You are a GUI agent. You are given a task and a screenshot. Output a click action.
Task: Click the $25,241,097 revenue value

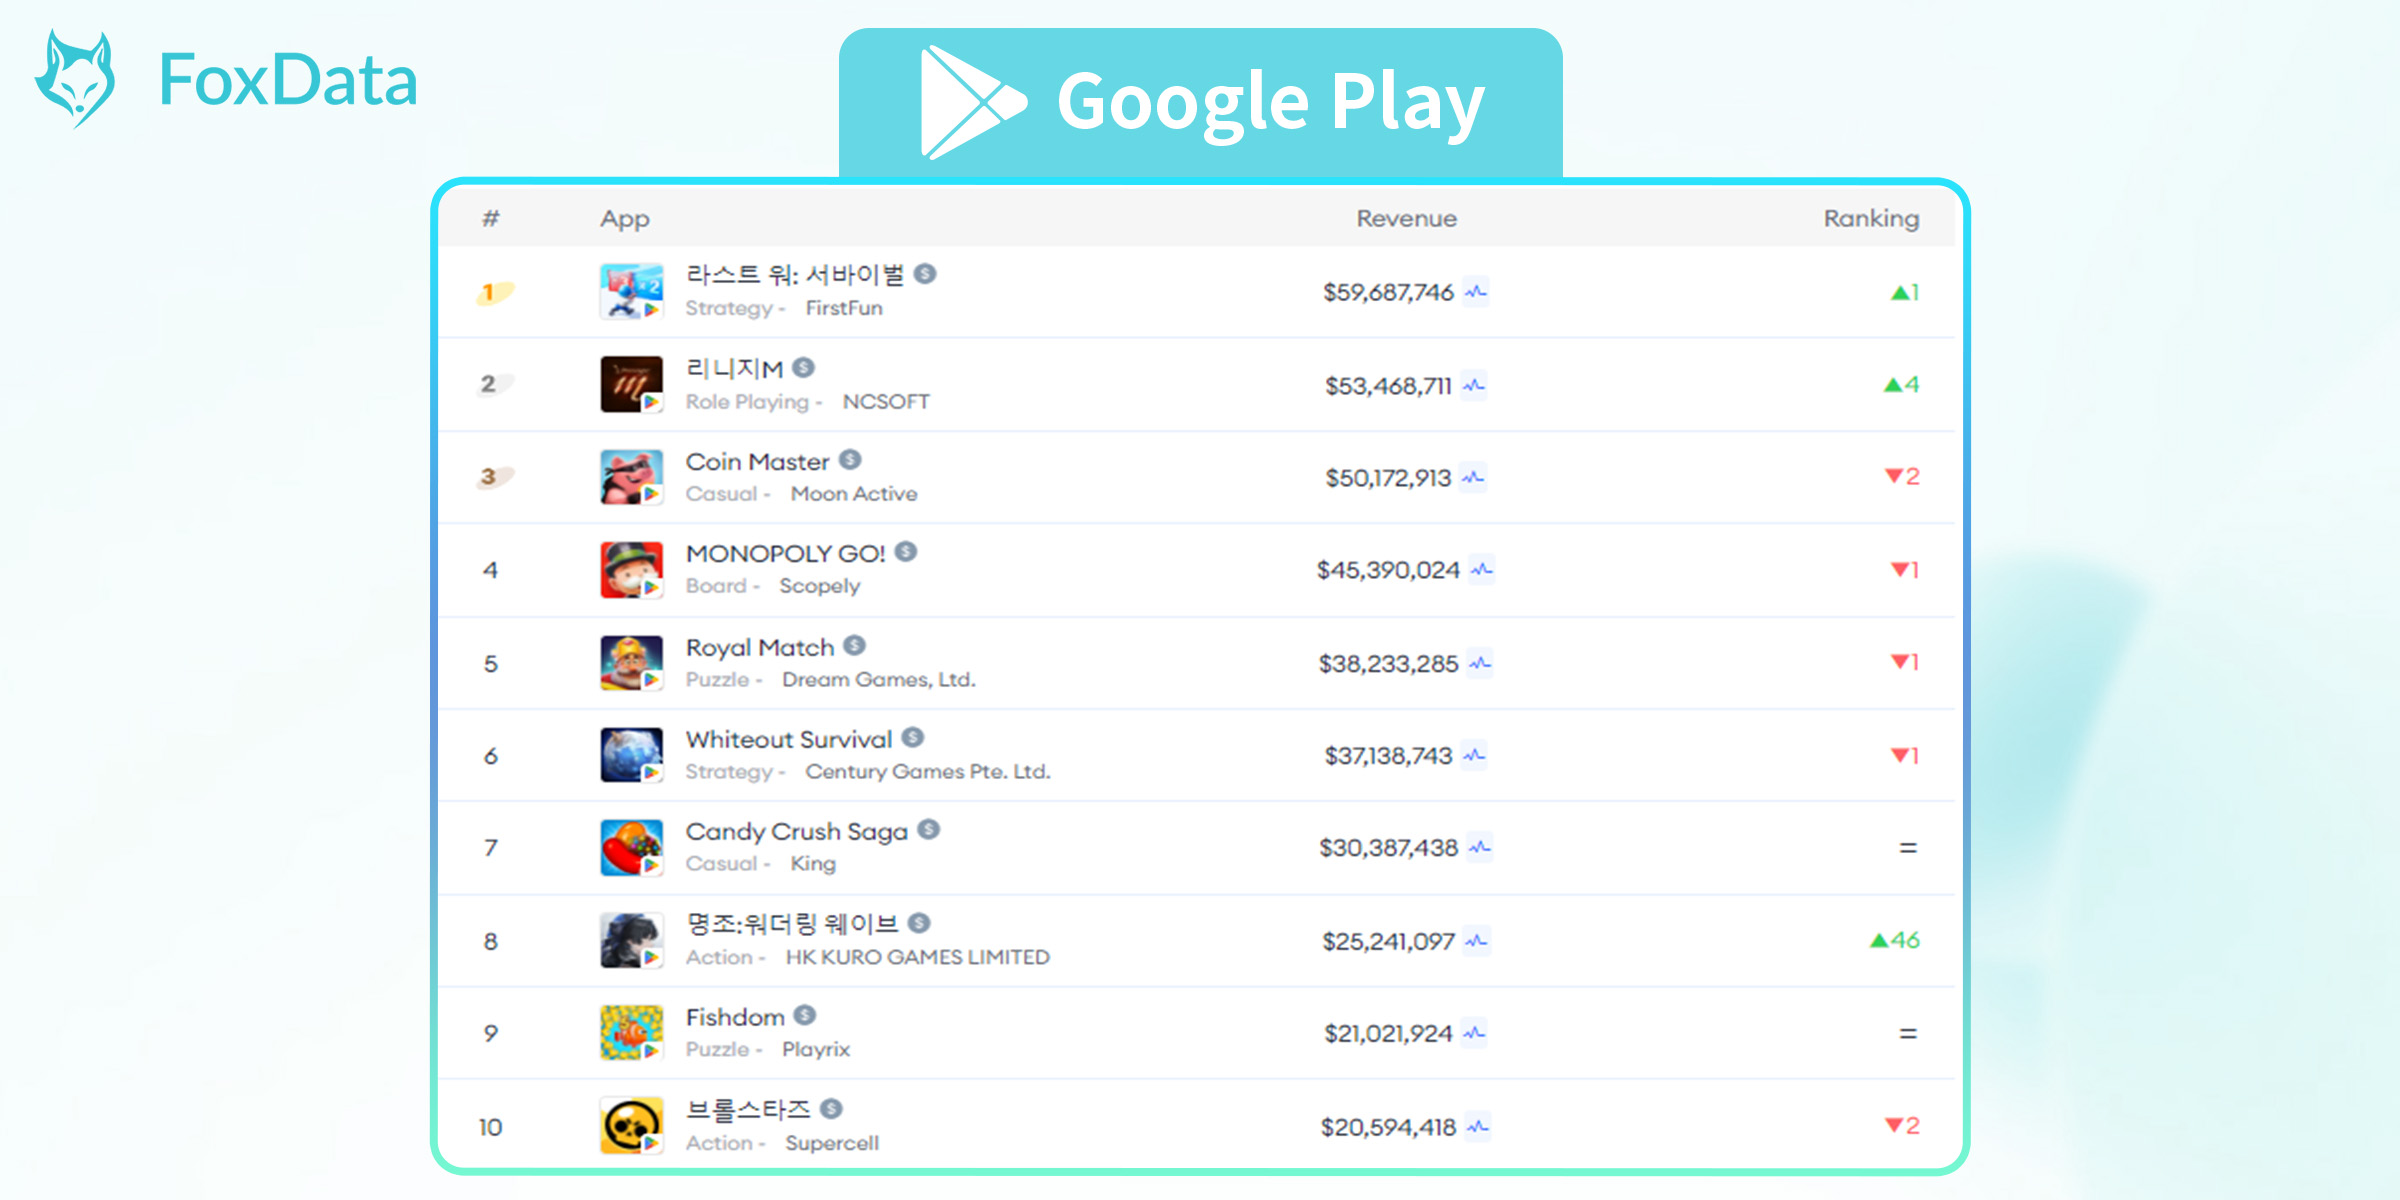(x=1388, y=942)
